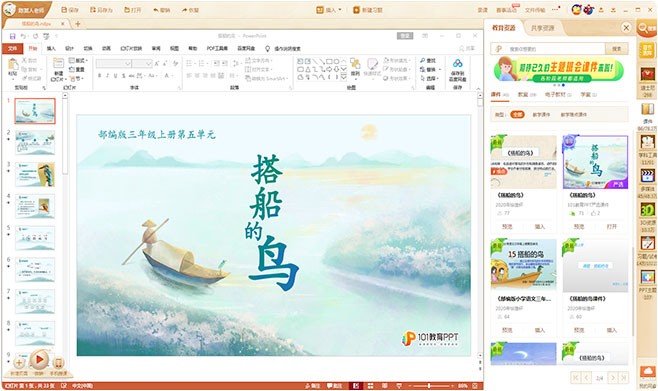Toggle Italic formatting
The width and height of the screenshot is (658, 391).
point(107,76)
